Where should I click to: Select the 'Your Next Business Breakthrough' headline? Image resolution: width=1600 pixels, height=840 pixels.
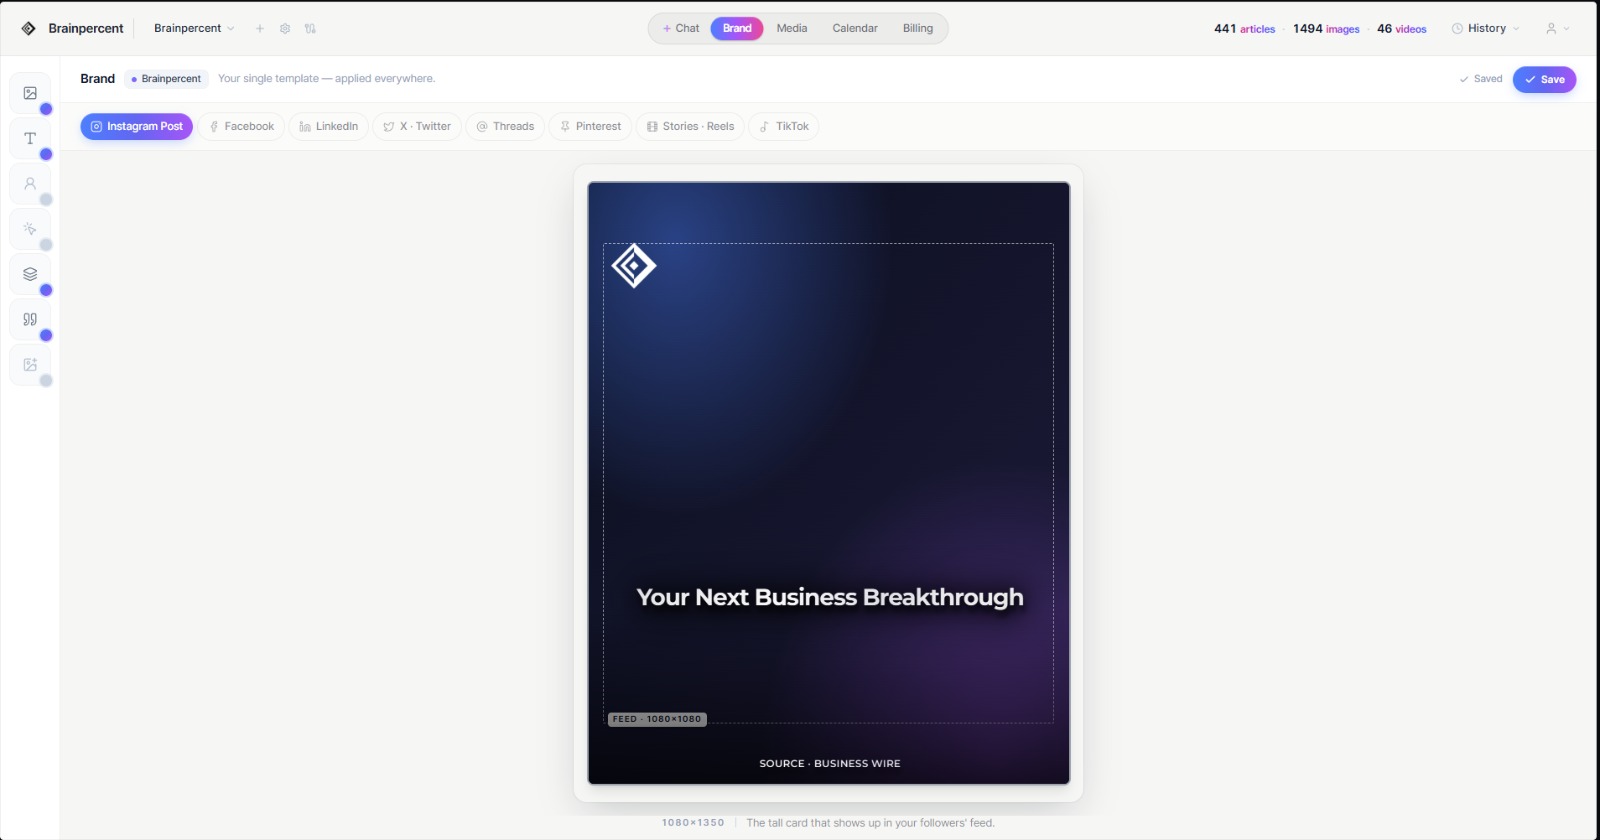(x=830, y=597)
